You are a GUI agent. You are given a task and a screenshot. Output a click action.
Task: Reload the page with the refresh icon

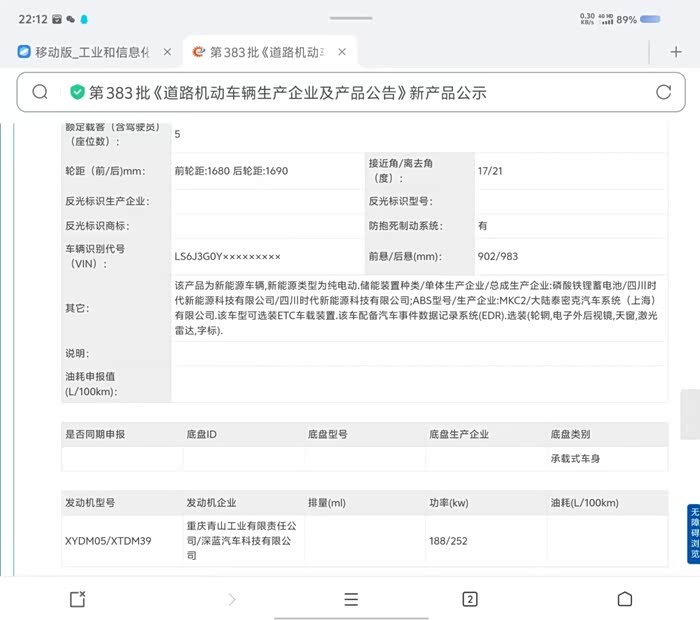[663, 92]
